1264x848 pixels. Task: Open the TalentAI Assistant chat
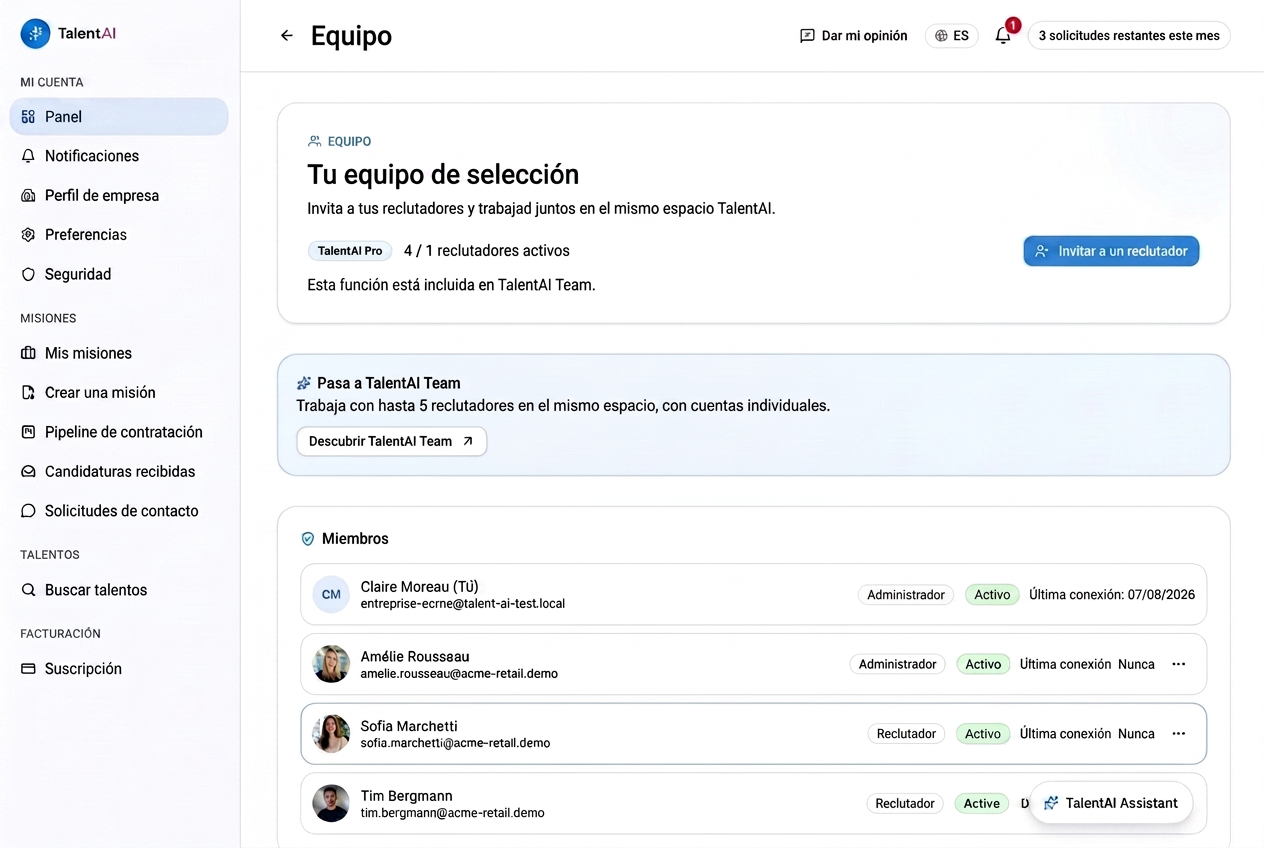coord(1111,803)
